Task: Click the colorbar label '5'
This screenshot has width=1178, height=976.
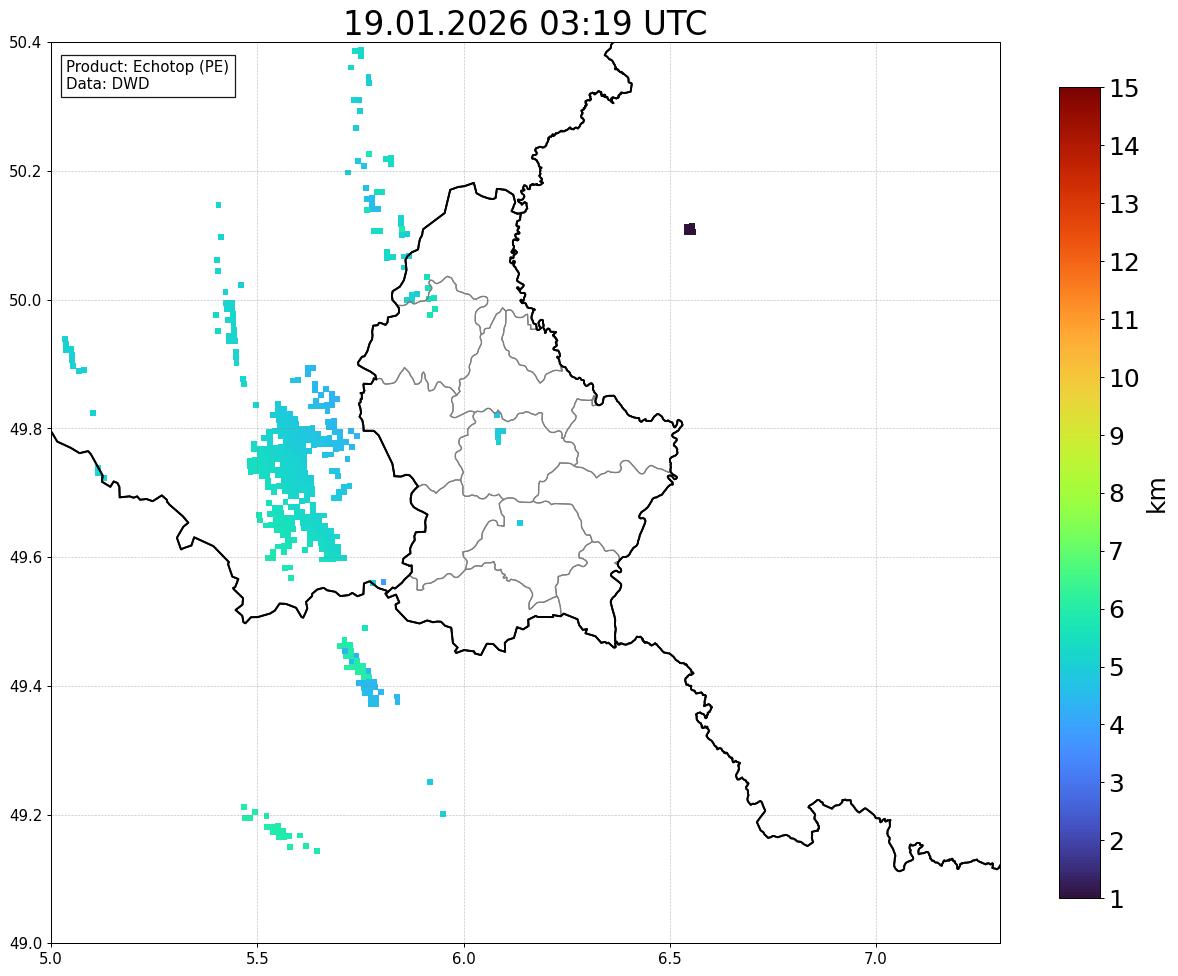Action: [1116, 667]
